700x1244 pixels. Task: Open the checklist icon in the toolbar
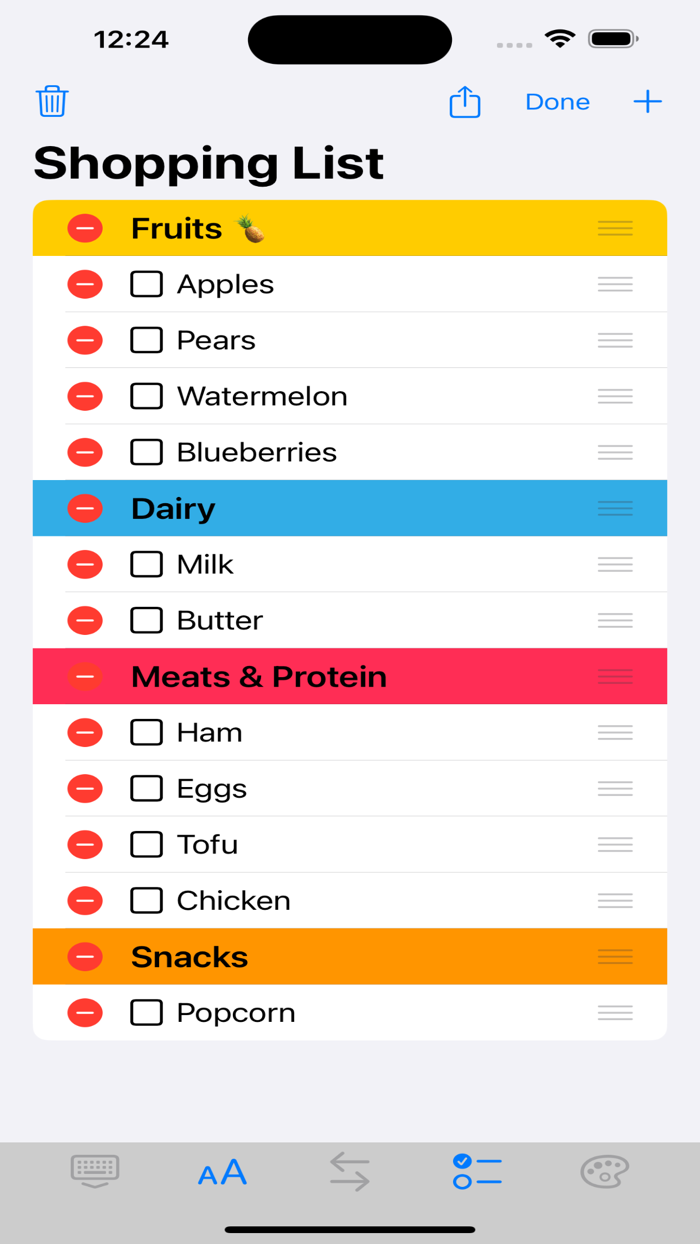click(476, 1171)
